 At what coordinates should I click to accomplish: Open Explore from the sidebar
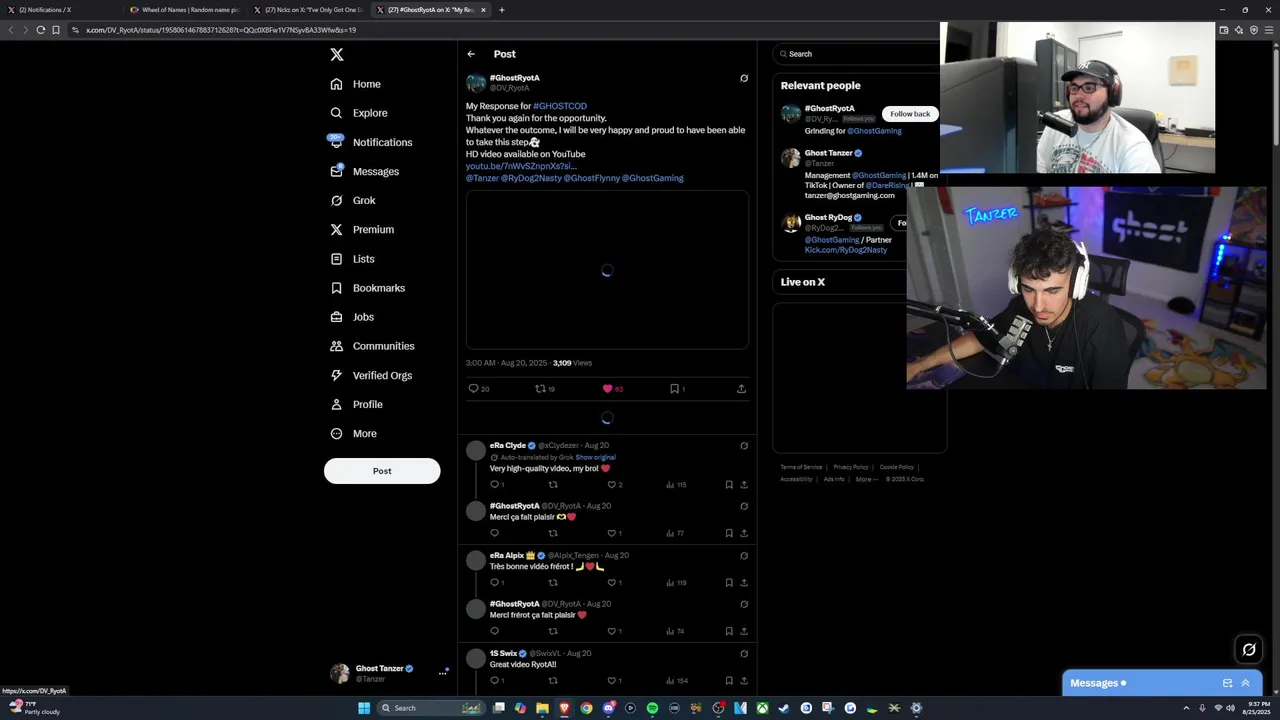359,113
